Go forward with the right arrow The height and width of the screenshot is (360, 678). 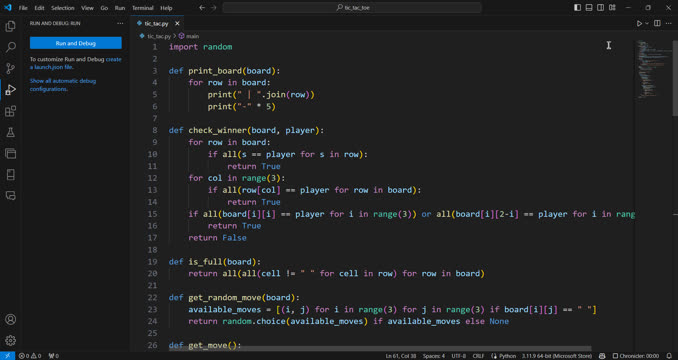click(x=214, y=8)
